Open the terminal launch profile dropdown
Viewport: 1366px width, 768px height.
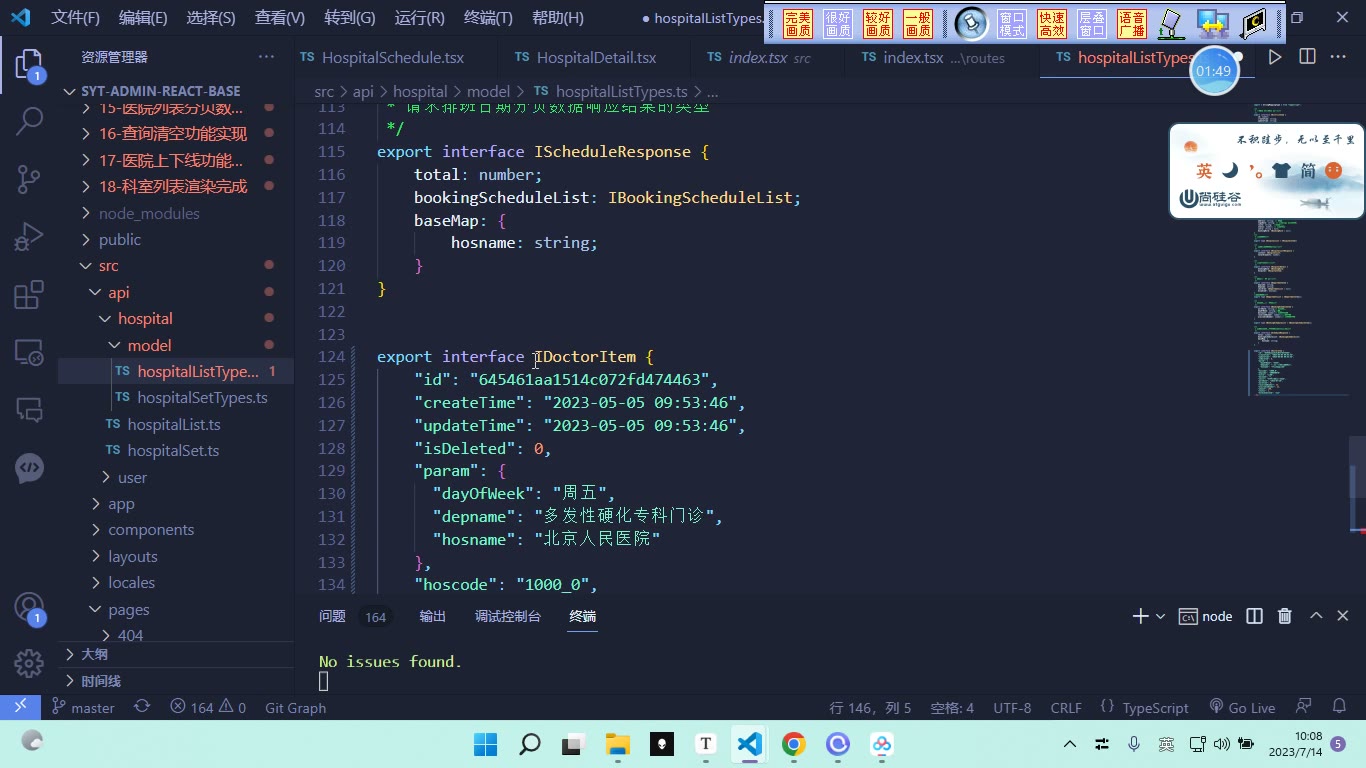[1160, 616]
